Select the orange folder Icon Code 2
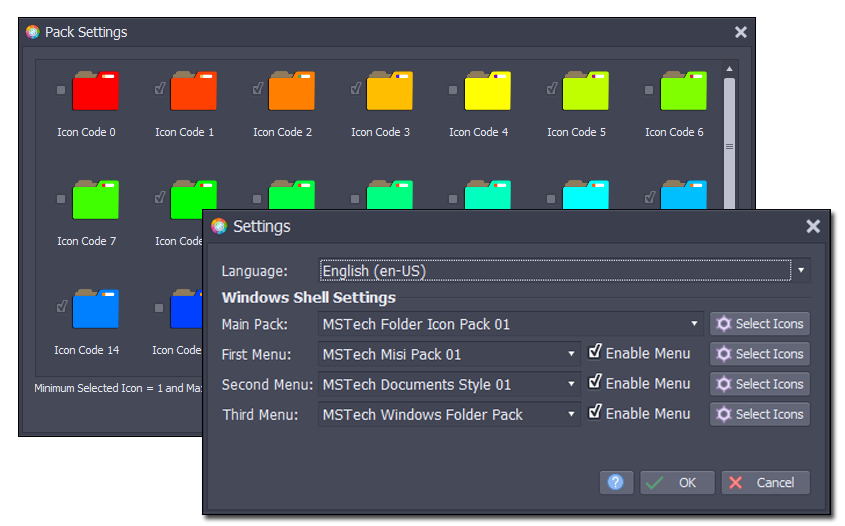 tap(291, 91)
